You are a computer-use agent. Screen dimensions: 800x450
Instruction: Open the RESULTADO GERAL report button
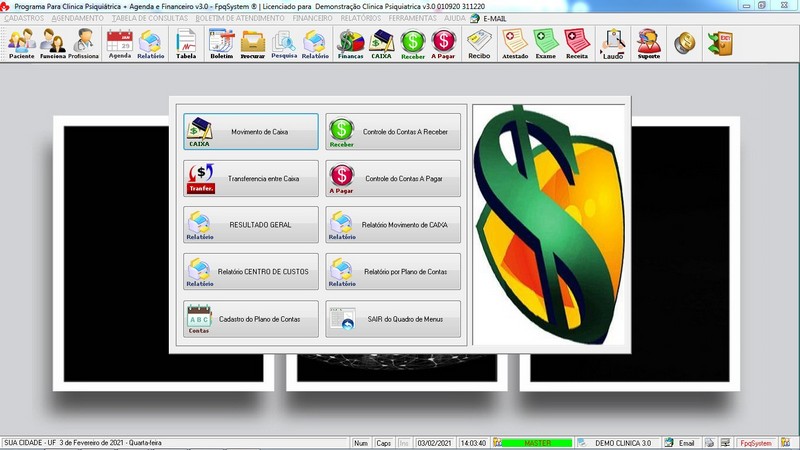coord(251,225)
